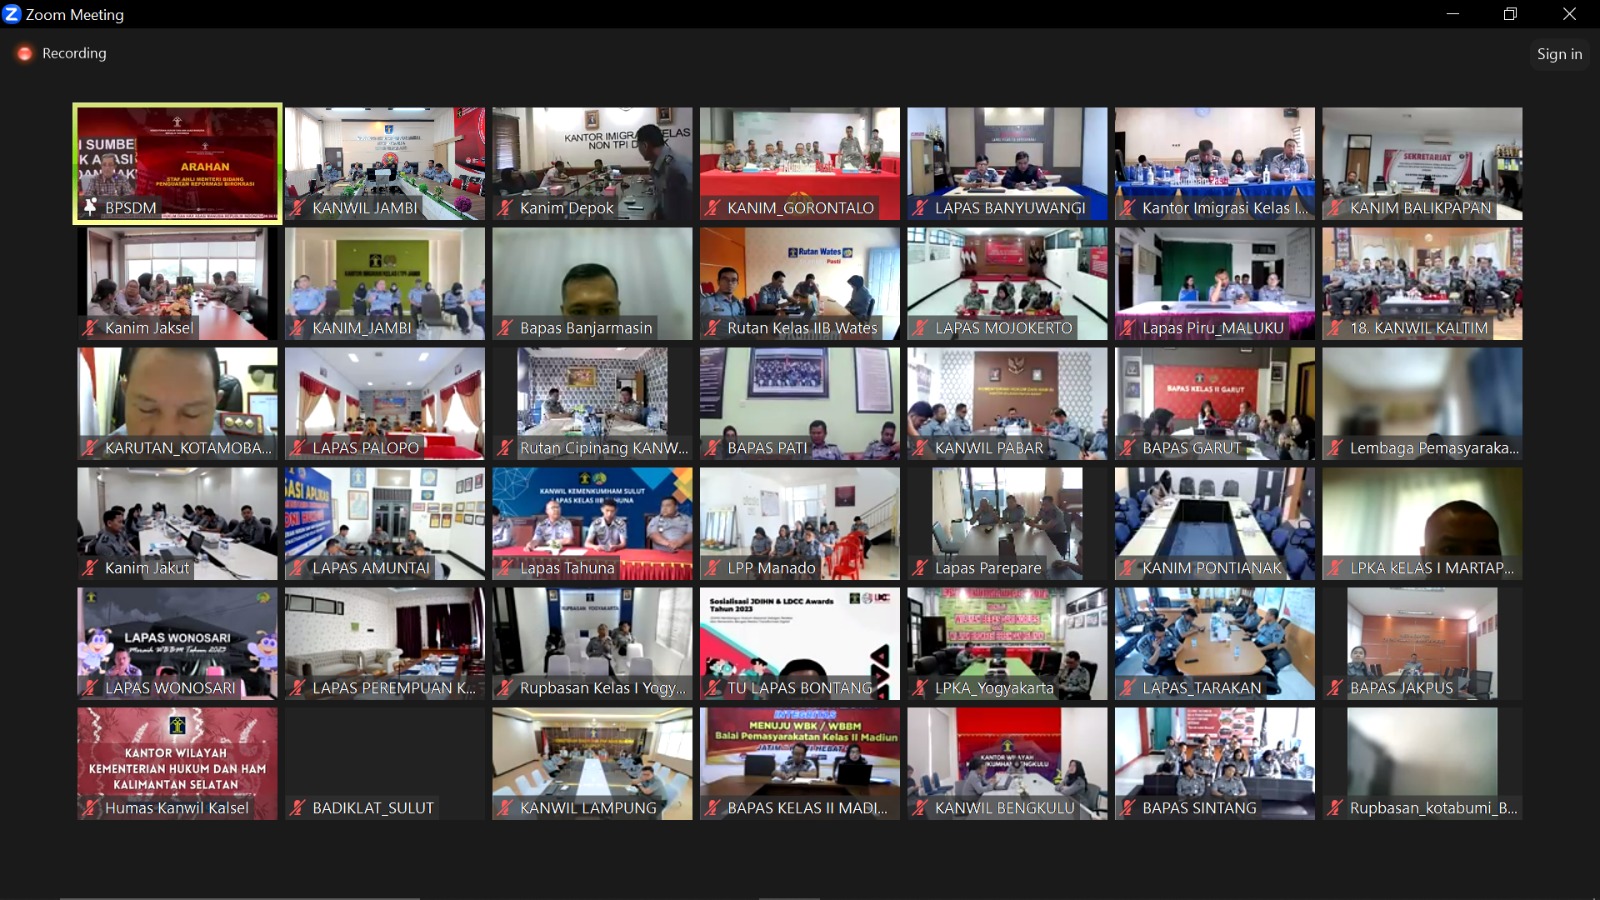Screen dimensions: 1600x900
Task: Click muted mic icon on Lapas Tahuna tile
Action: (x=505, y=568)
